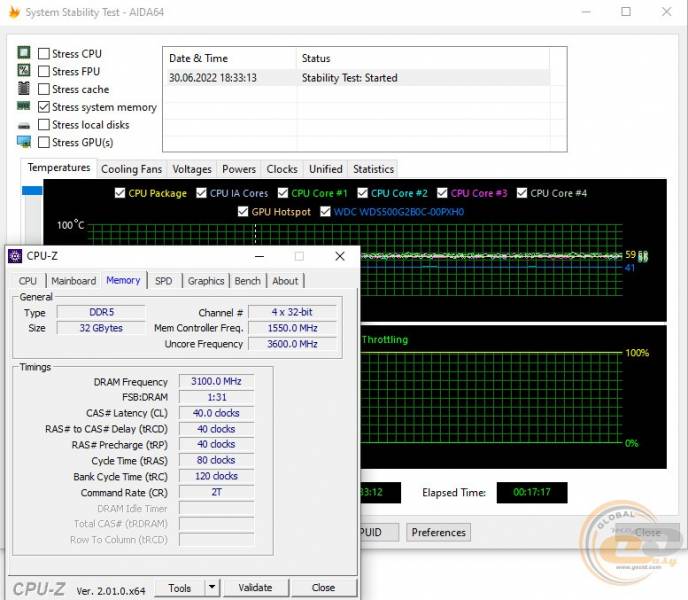Toggle the CPU Core #3 checkbox
Viewport: 688px width, 600px height.
(442, 193)
